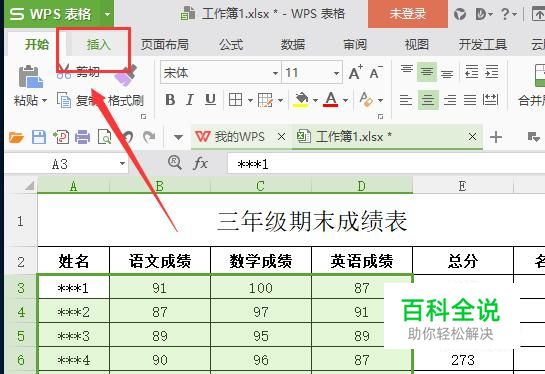Click the 三年级期末成绩表 title cell
Viewport: 545px width, 374px height.
coord(312,221)
